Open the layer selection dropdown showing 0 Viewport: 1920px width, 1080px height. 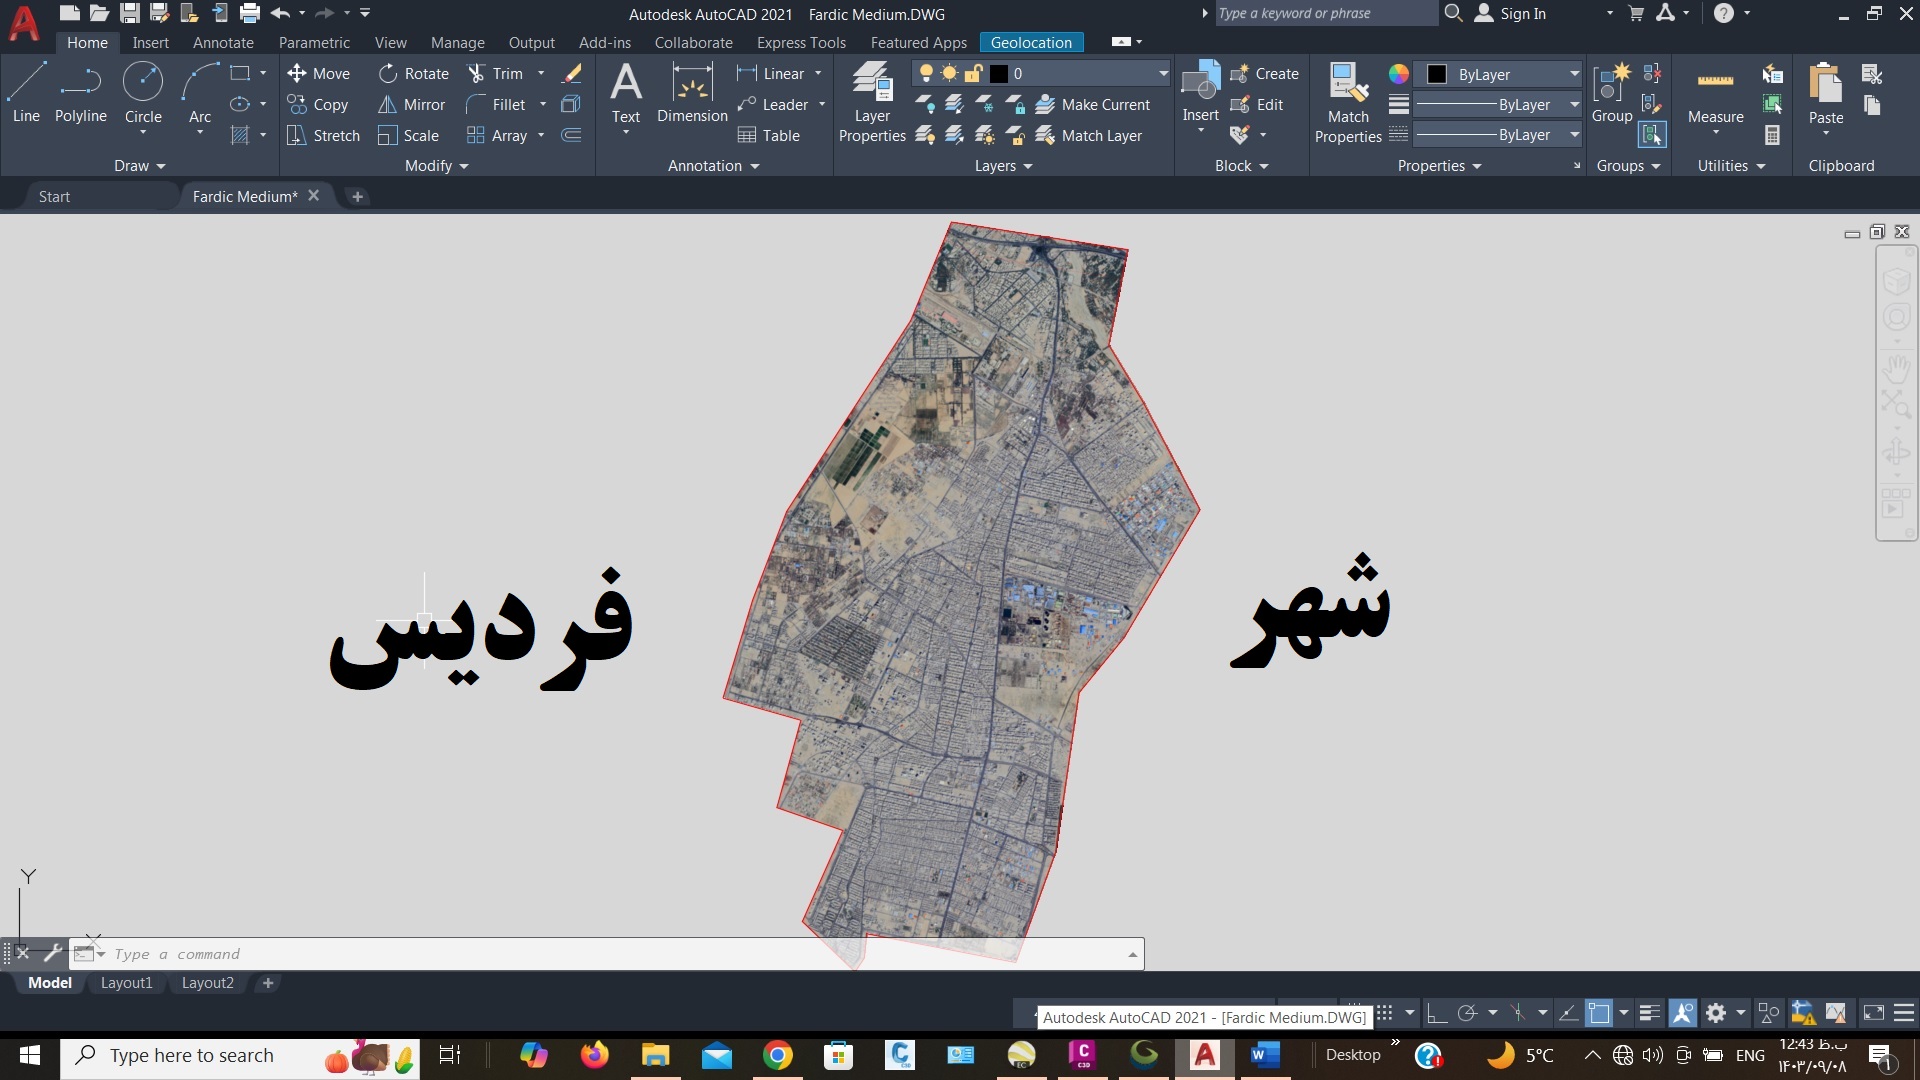(1160, 73)
